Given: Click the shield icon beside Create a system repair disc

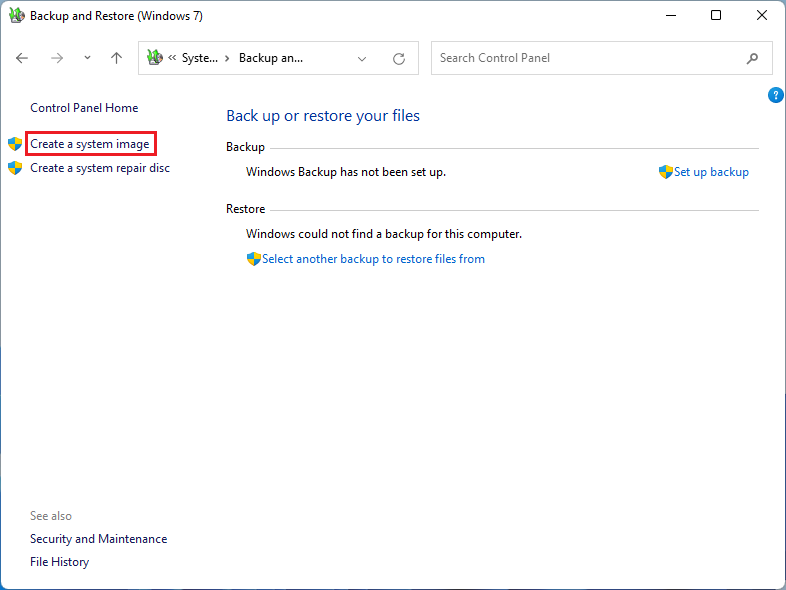Looking at the screenshot, I should pos(15,168).
